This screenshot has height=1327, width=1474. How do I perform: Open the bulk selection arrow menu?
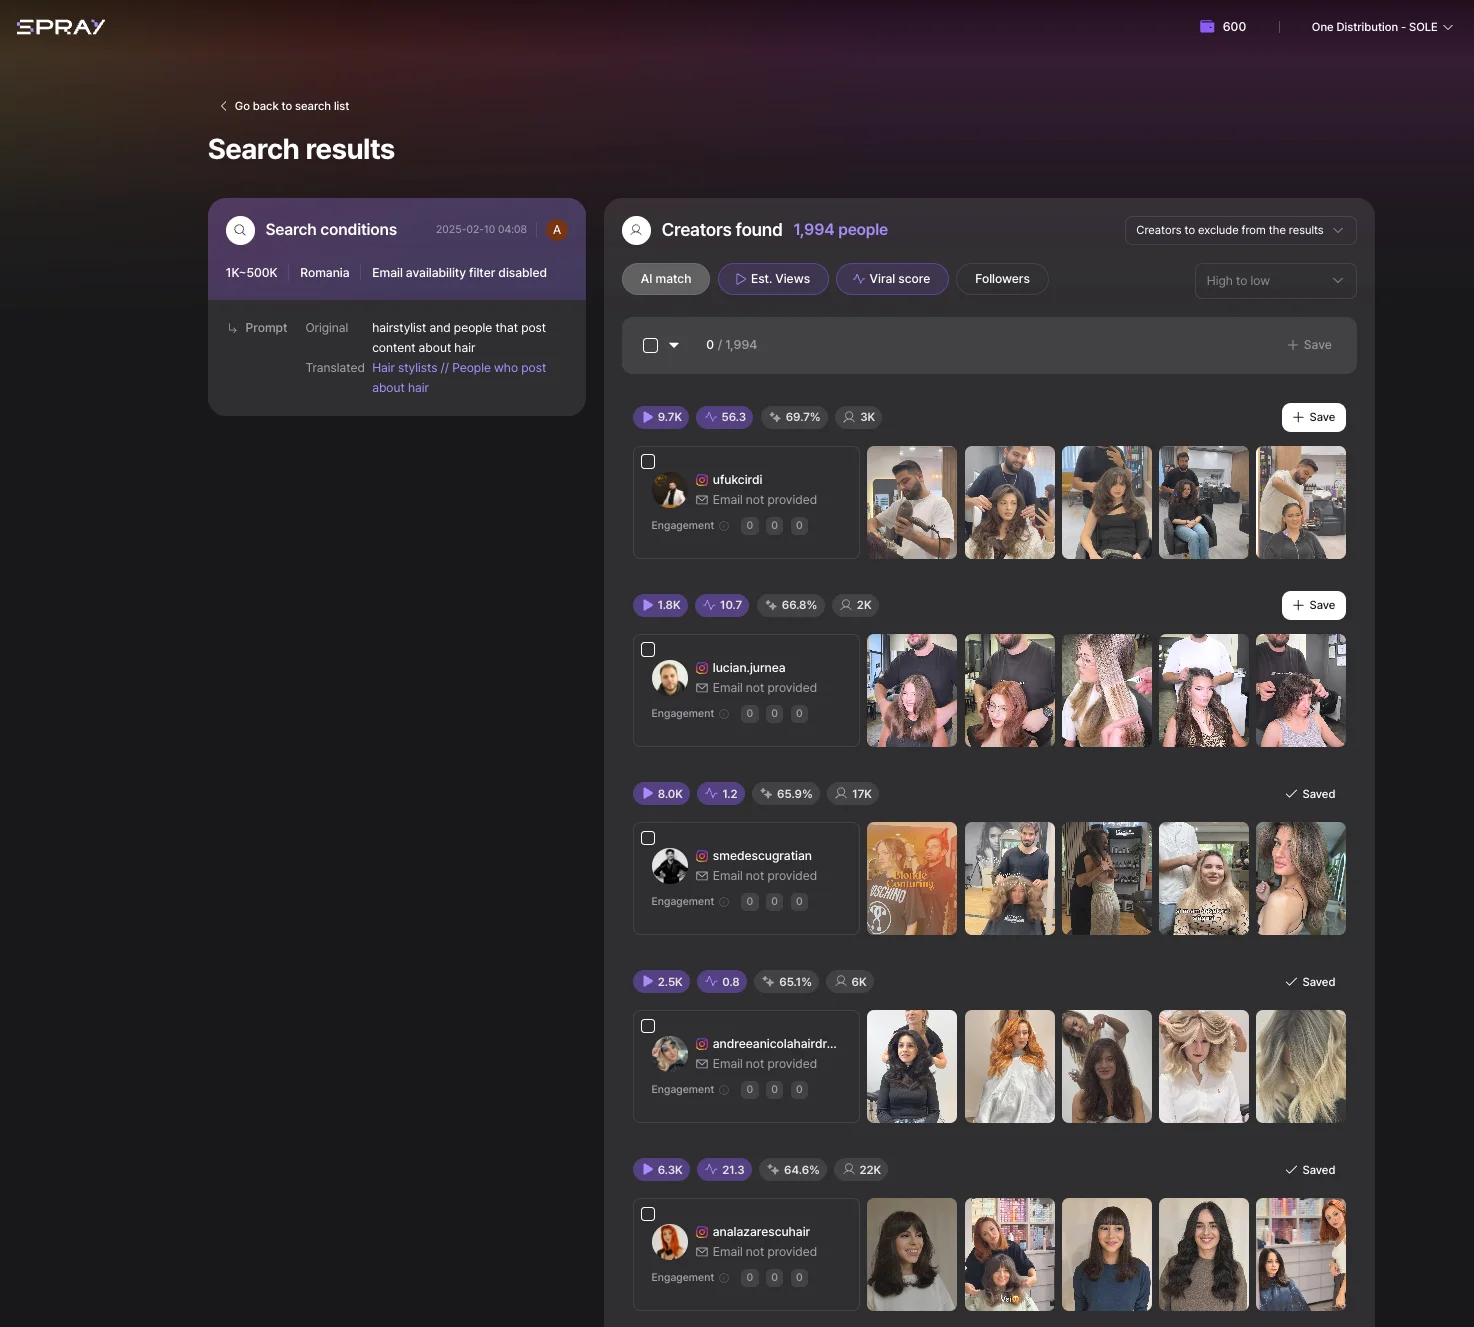click(x=674, y=345)
